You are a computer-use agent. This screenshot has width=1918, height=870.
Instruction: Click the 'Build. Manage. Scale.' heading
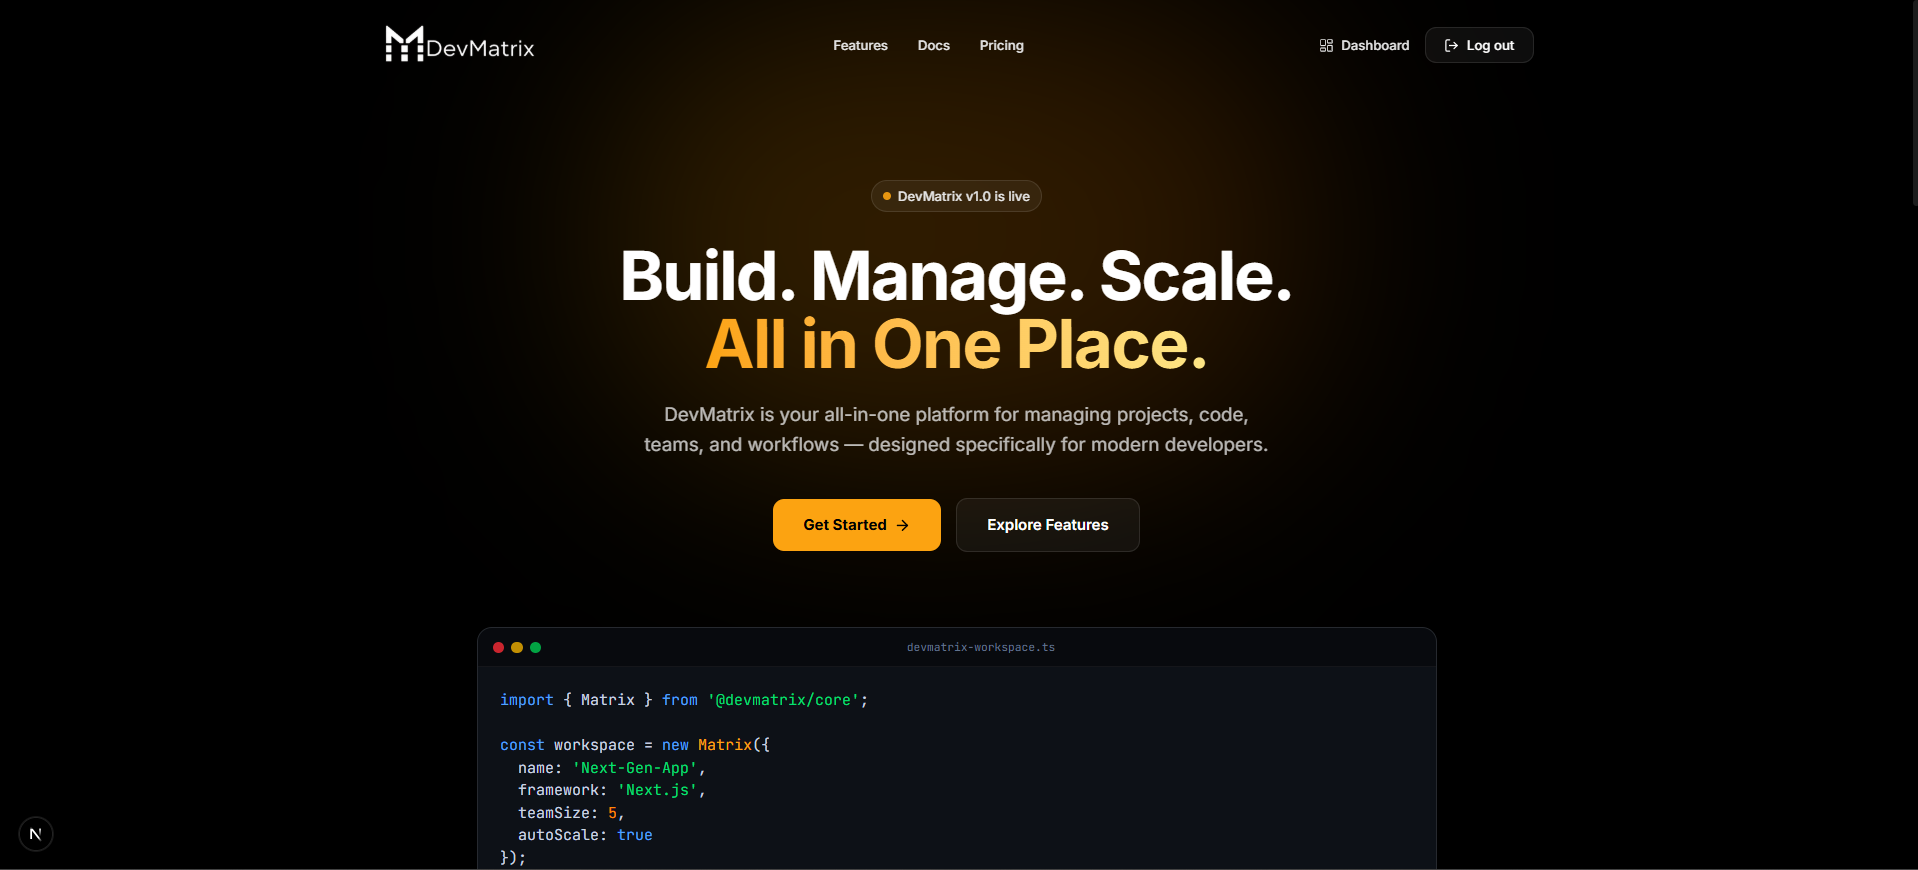tap(956, 277)
